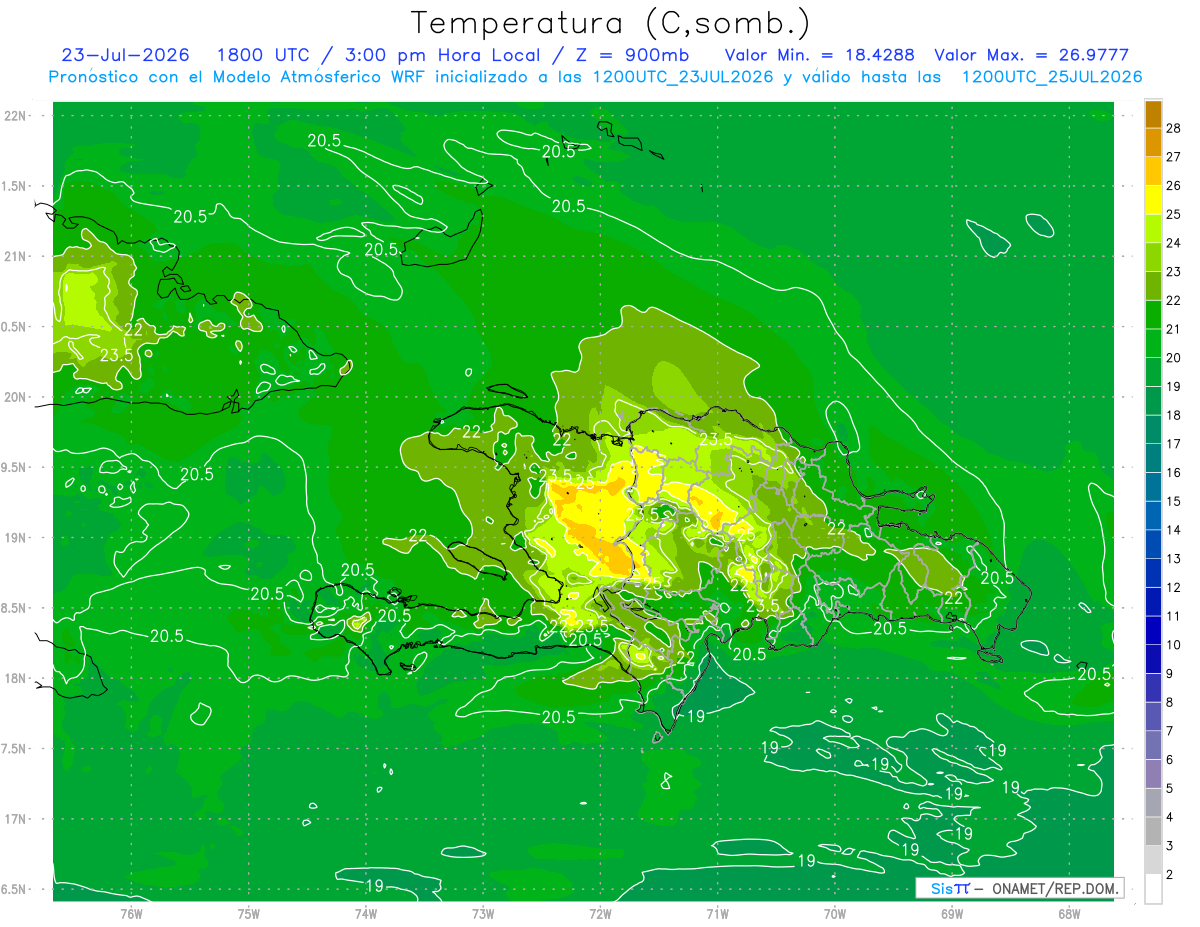
Task: Click the "72W" longitude axis label
Action: (x=600, y=913)
